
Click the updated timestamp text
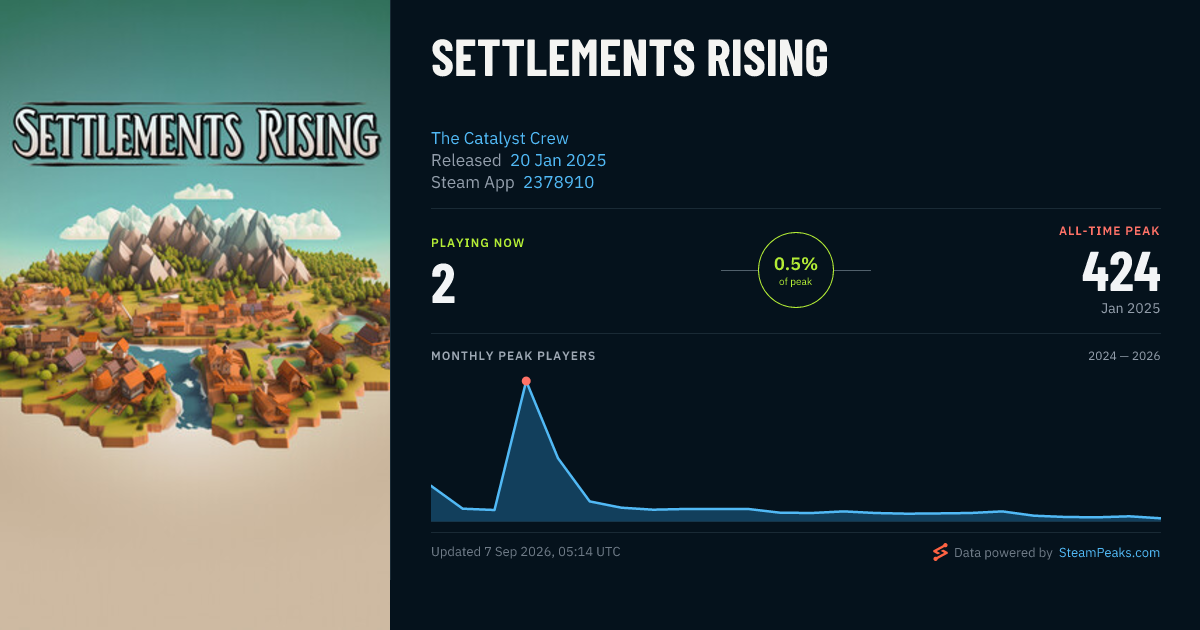[526, 552]
